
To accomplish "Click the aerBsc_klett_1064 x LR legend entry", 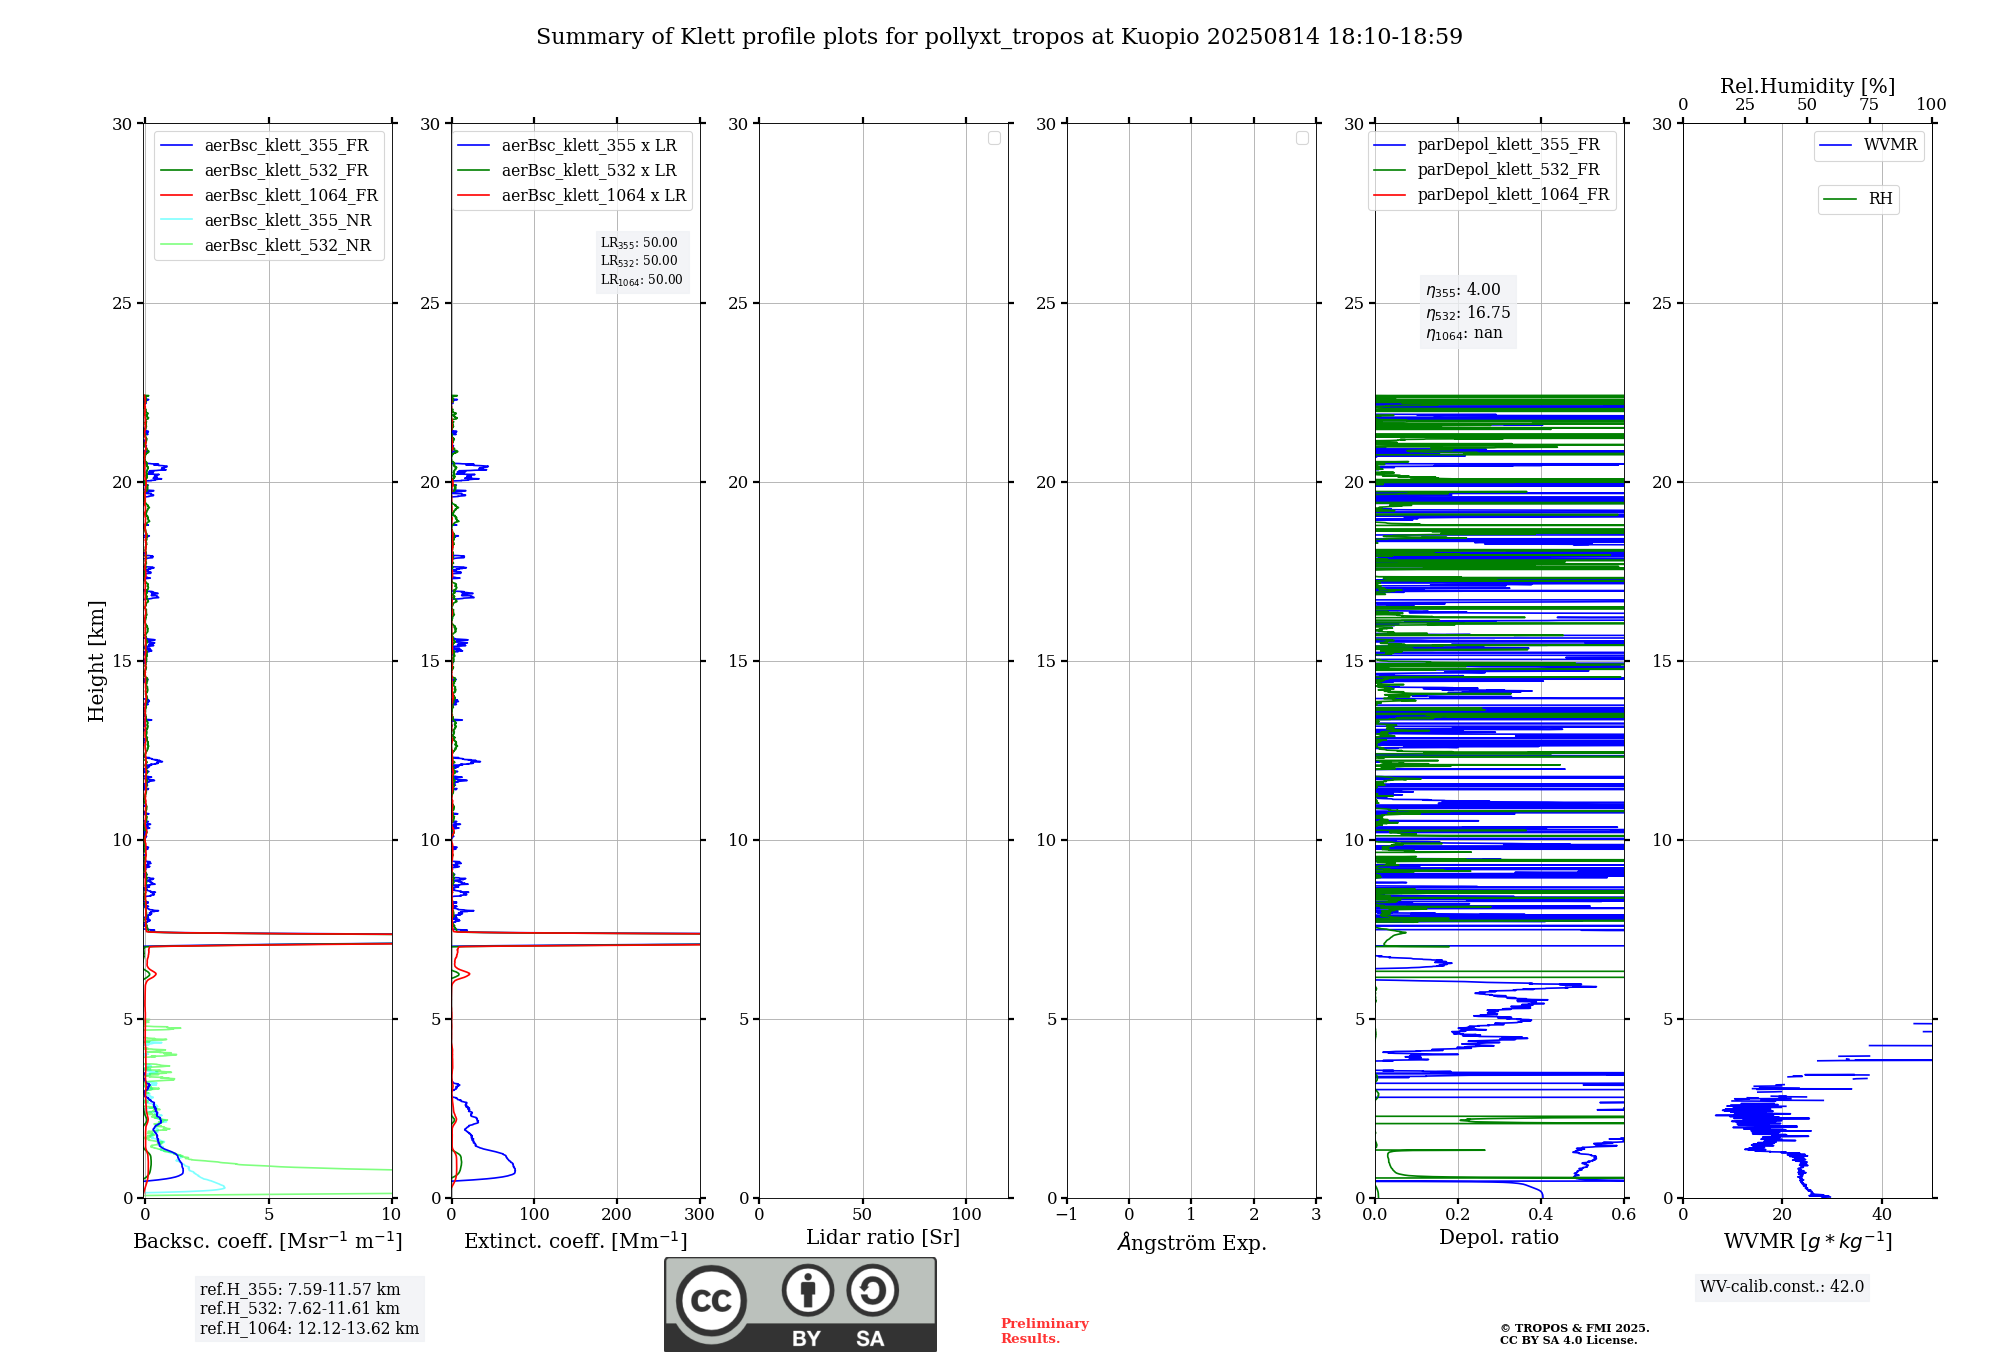I will tap(572, 196).
